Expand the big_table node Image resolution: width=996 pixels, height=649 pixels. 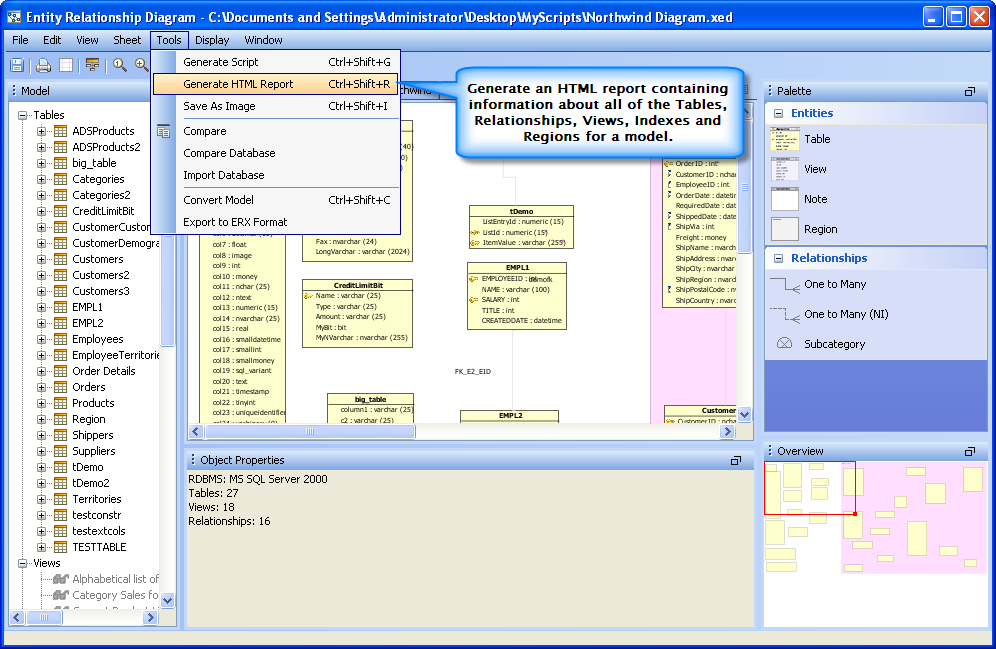tap(41, 163)
